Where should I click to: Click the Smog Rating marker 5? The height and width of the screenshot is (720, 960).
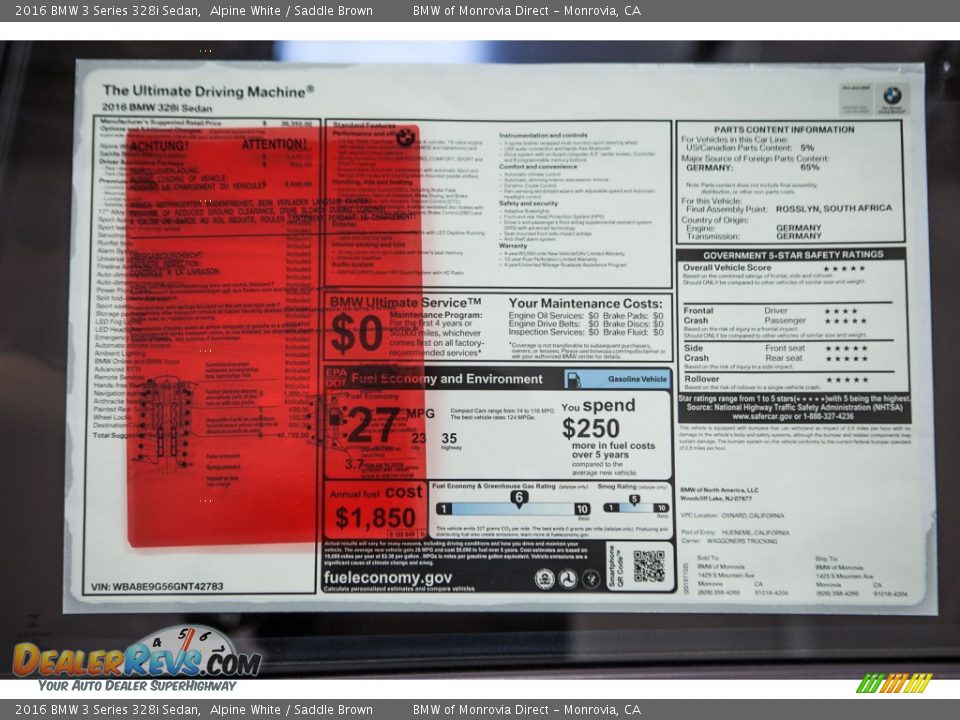coord(634,500)
